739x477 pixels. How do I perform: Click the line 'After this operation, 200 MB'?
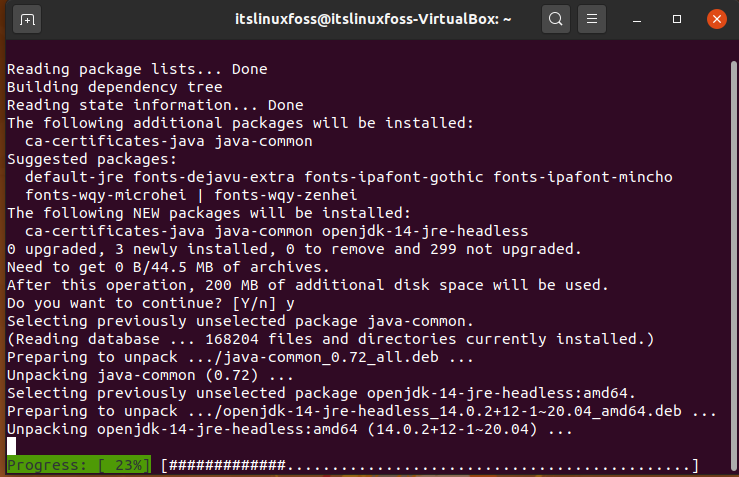tap(308, 285)
